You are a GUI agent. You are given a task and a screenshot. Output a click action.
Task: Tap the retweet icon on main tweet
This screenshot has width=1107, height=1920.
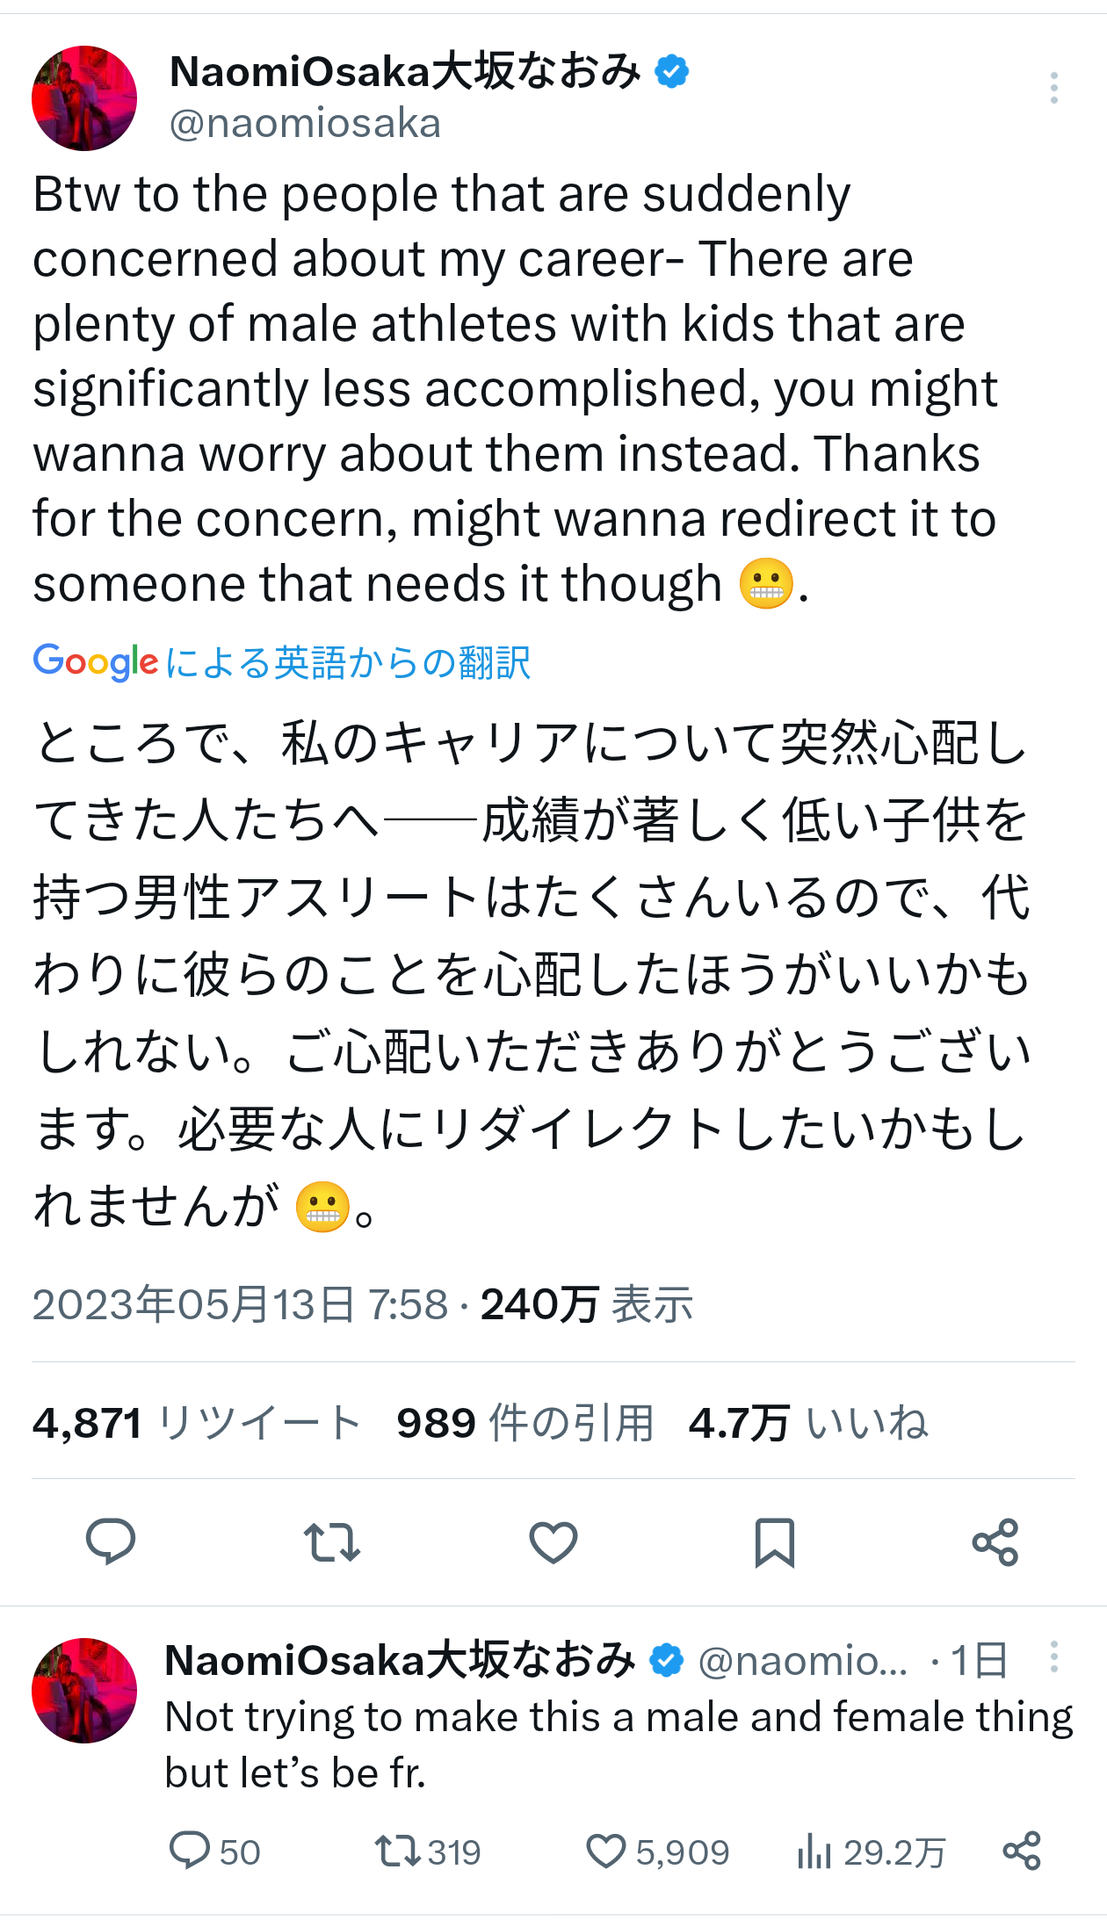click(332, 1541)
